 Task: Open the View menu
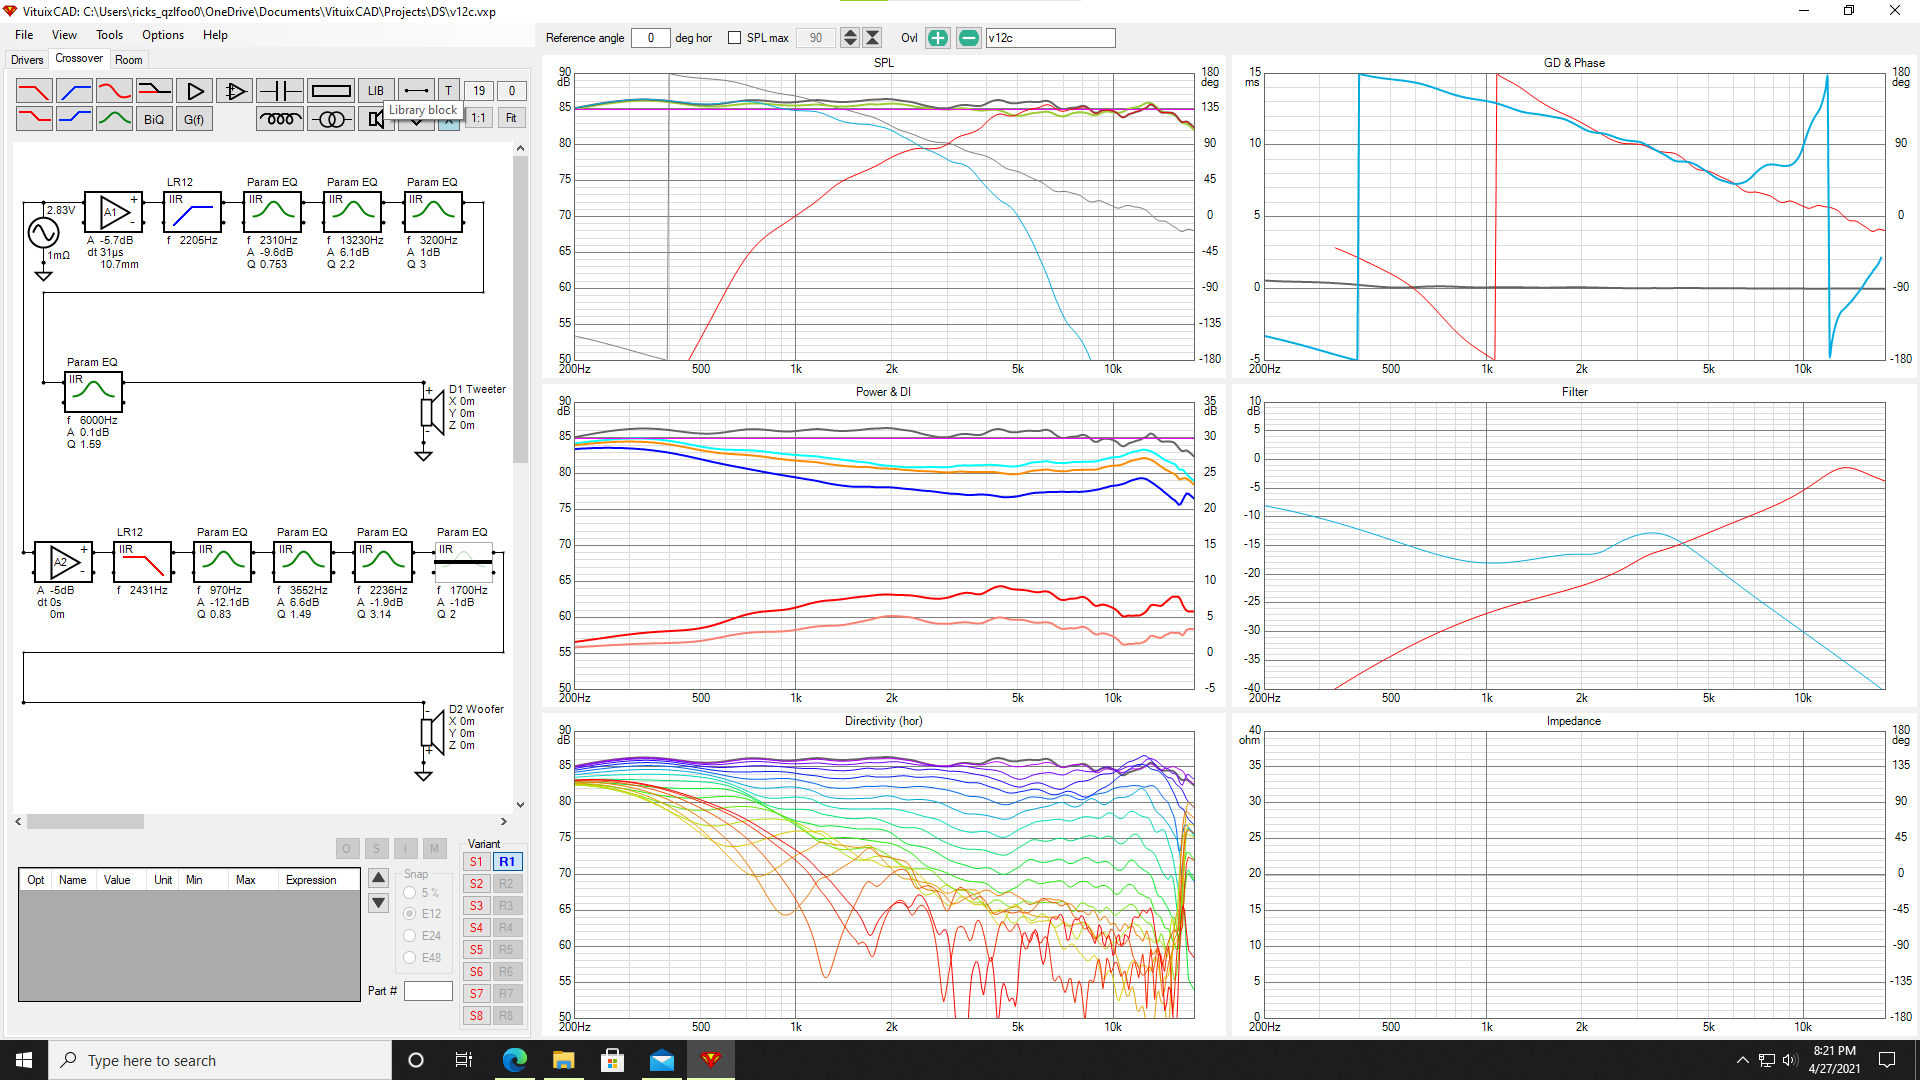point(64,35)
